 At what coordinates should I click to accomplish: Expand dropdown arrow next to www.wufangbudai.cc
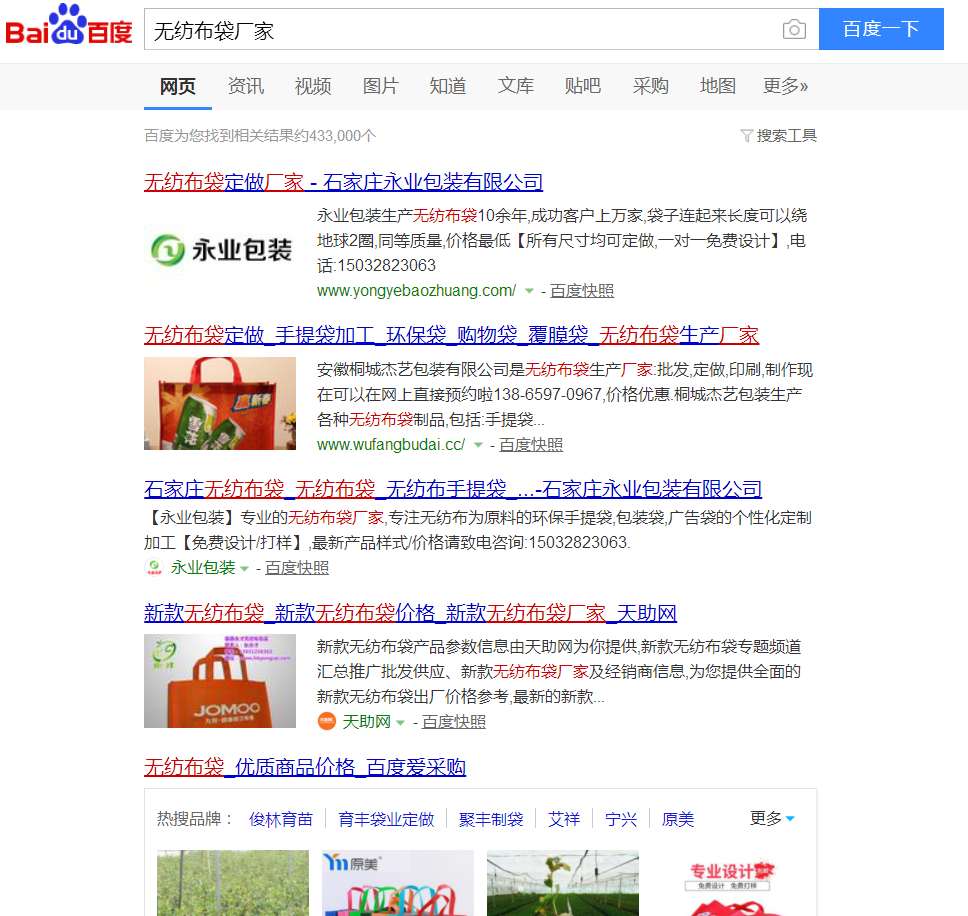click(x=478, y=445)
